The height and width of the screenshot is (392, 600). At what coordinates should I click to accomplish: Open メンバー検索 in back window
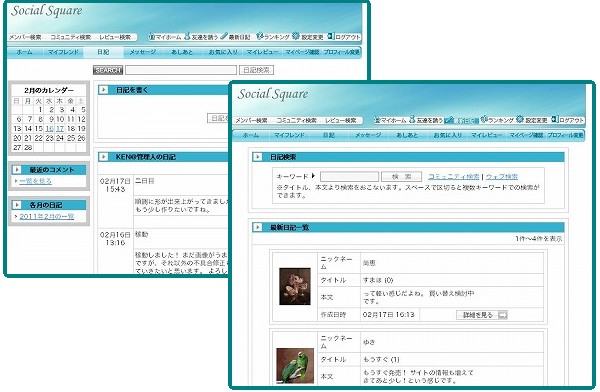pos(25,37)
